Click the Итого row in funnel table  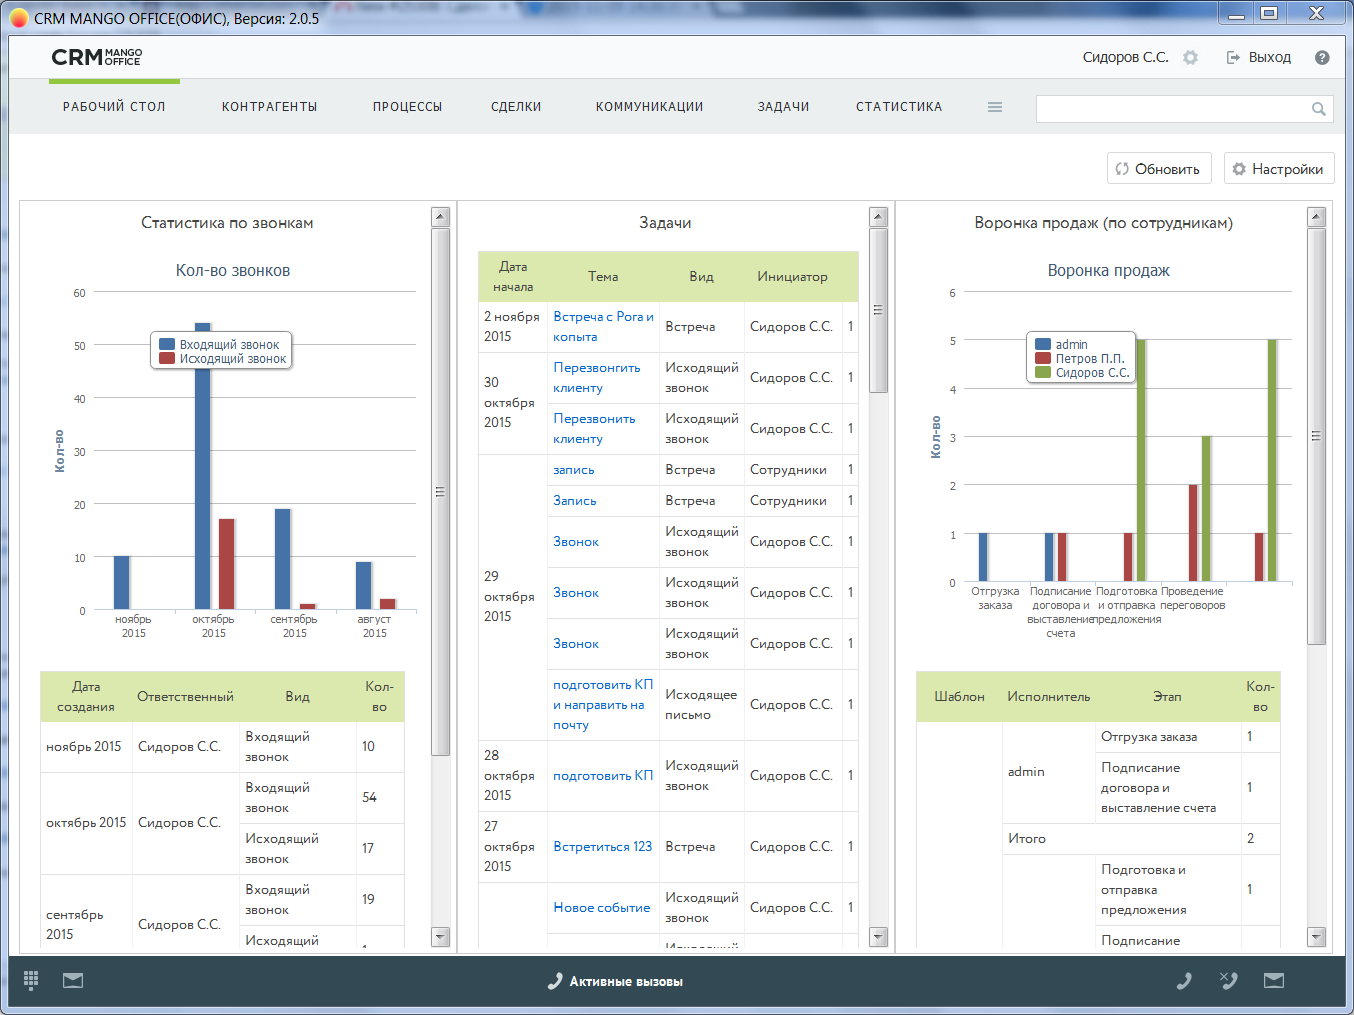pyautogui.click(x=1141, y=839)
